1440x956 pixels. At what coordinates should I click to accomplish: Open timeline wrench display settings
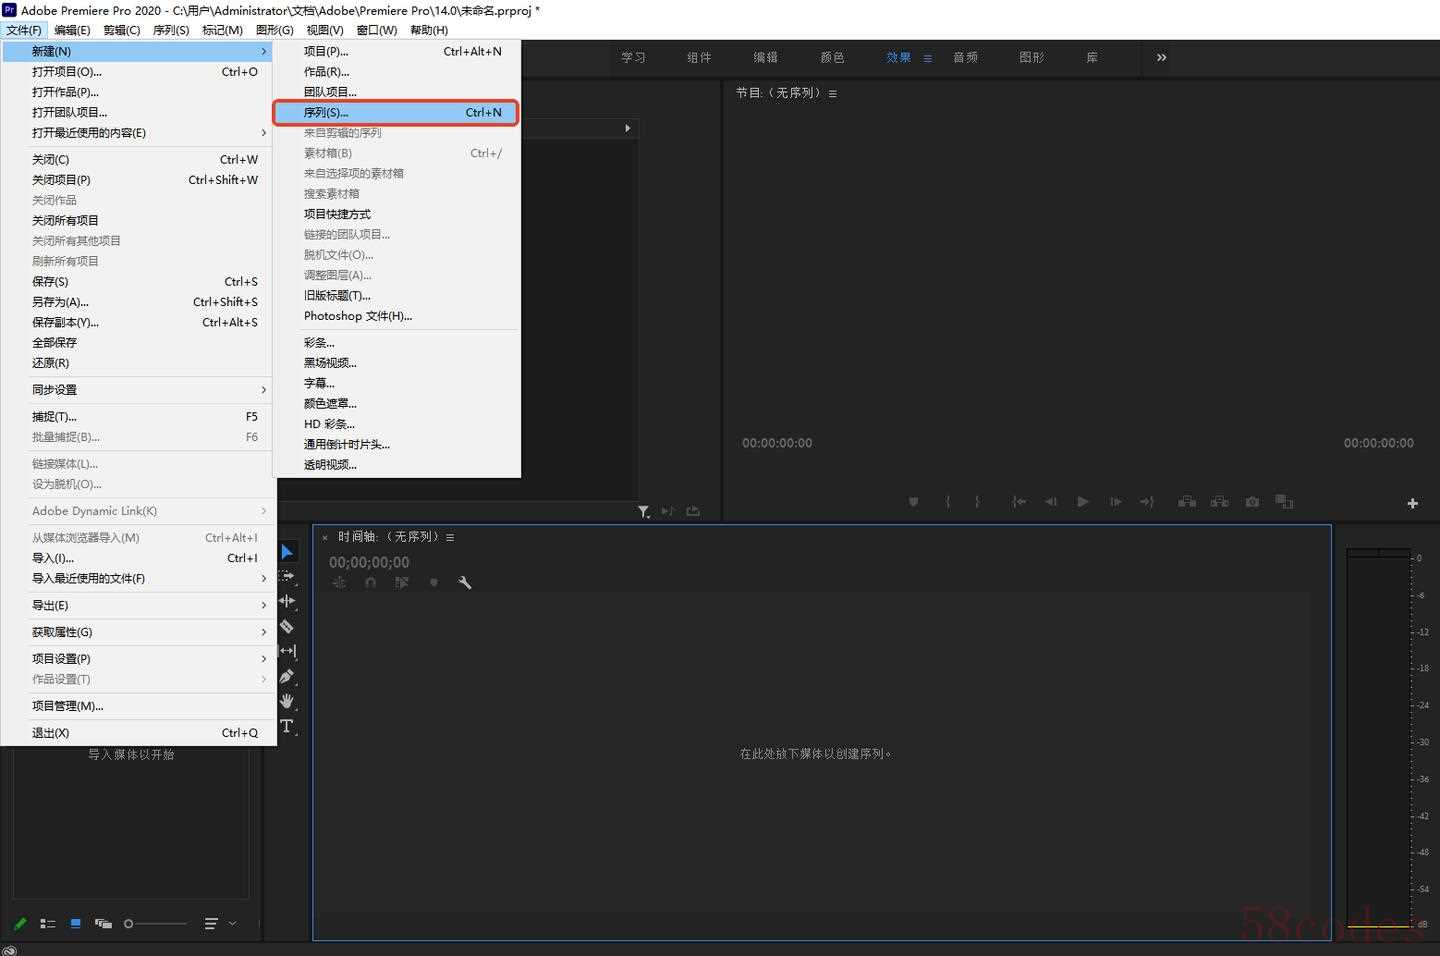click(465, 583)
